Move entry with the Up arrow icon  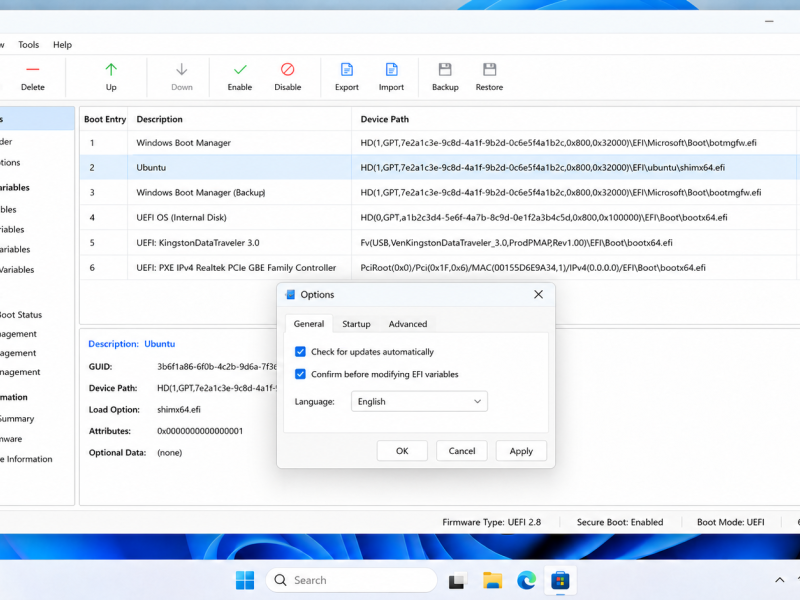pyautogui.click(x=111, y=69)
